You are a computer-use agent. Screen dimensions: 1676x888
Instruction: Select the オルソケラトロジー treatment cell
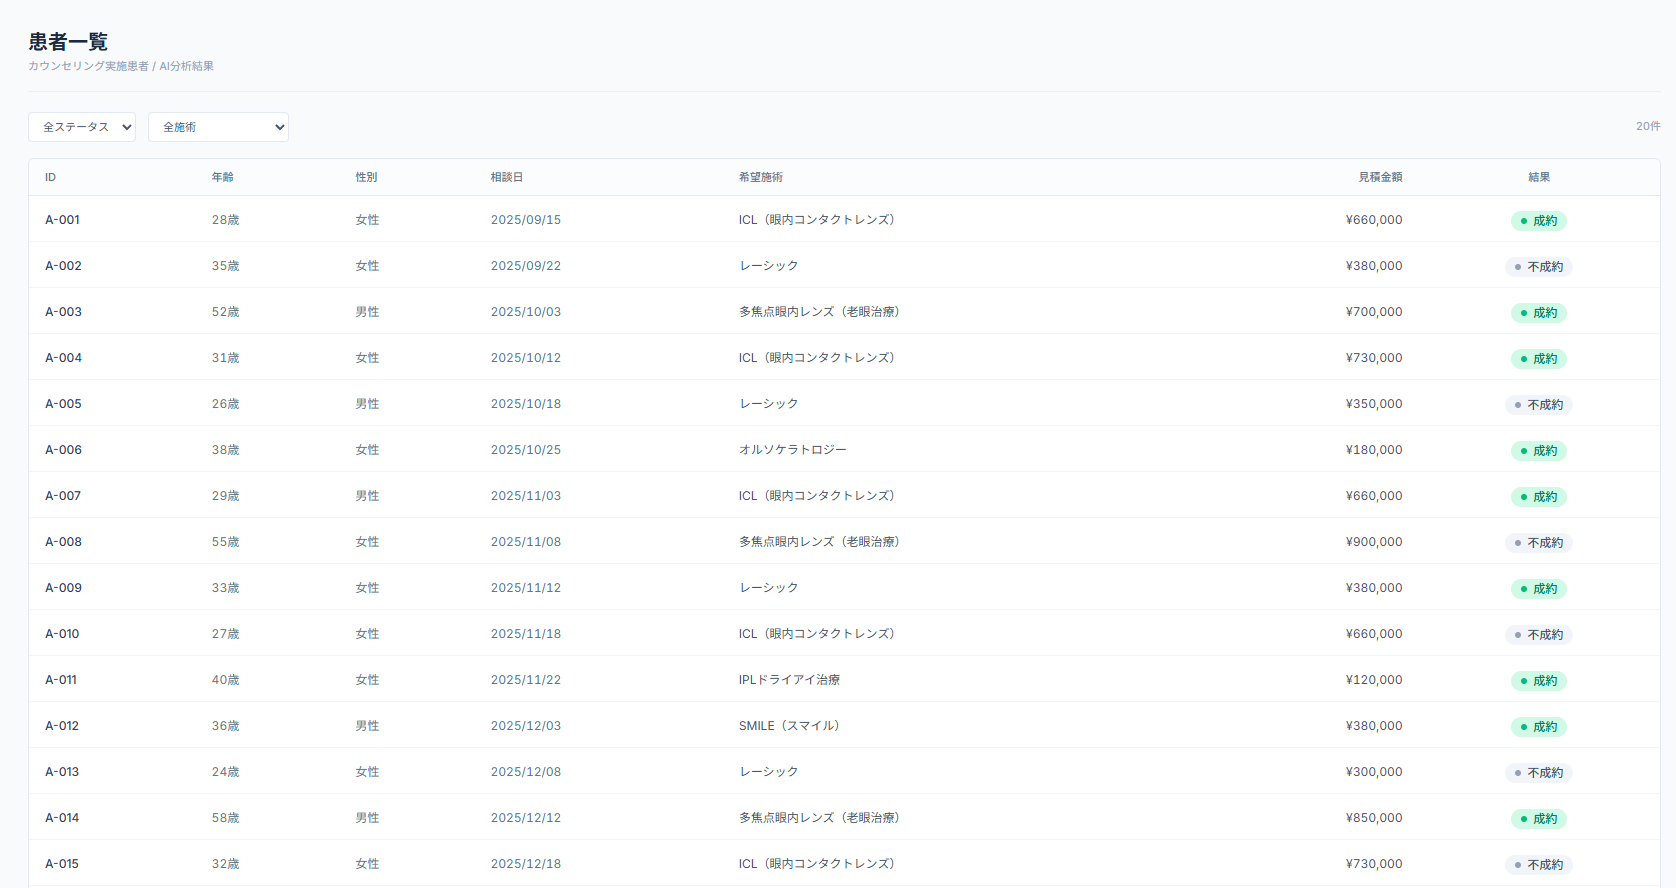point(792,450)
